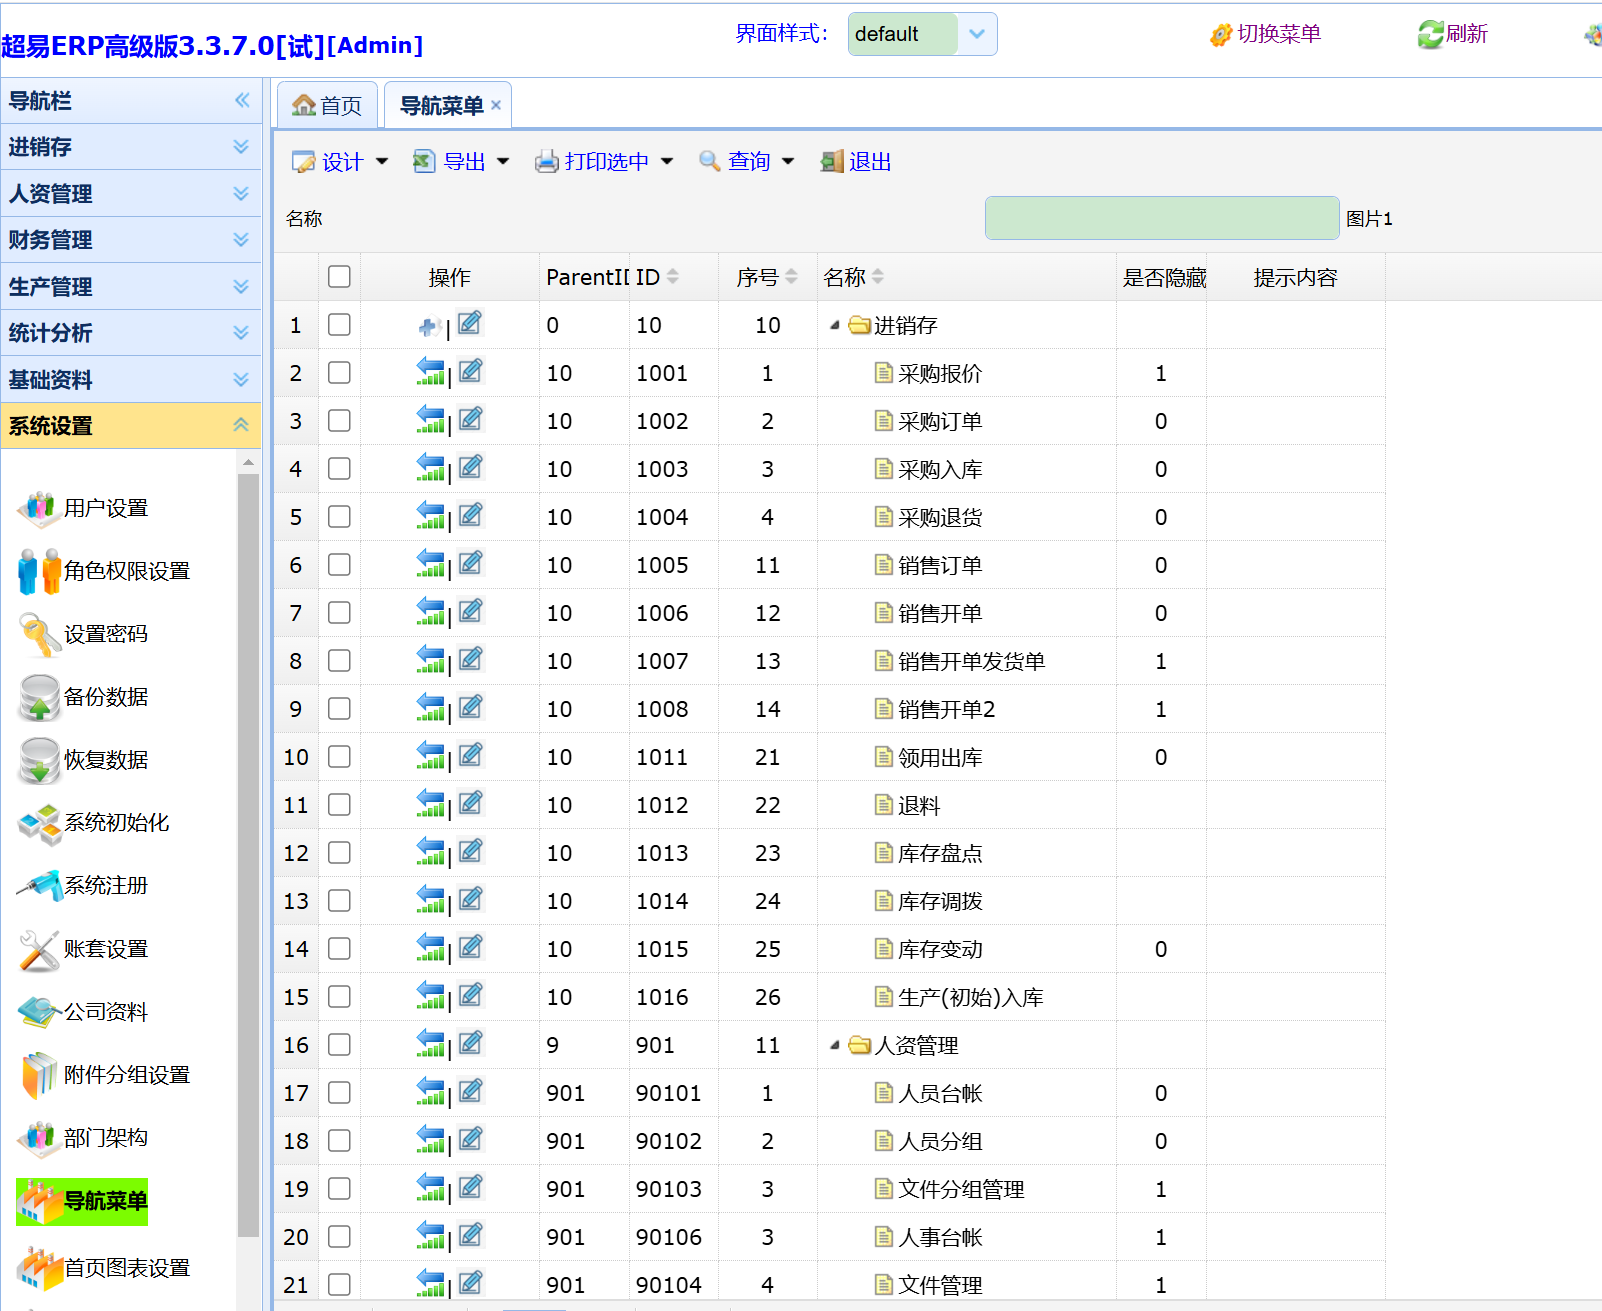The height and width of the screenshot is (1311, 1602).
Task: Click the 切换菜单 switch menu icon
Action: (1220, 35)
